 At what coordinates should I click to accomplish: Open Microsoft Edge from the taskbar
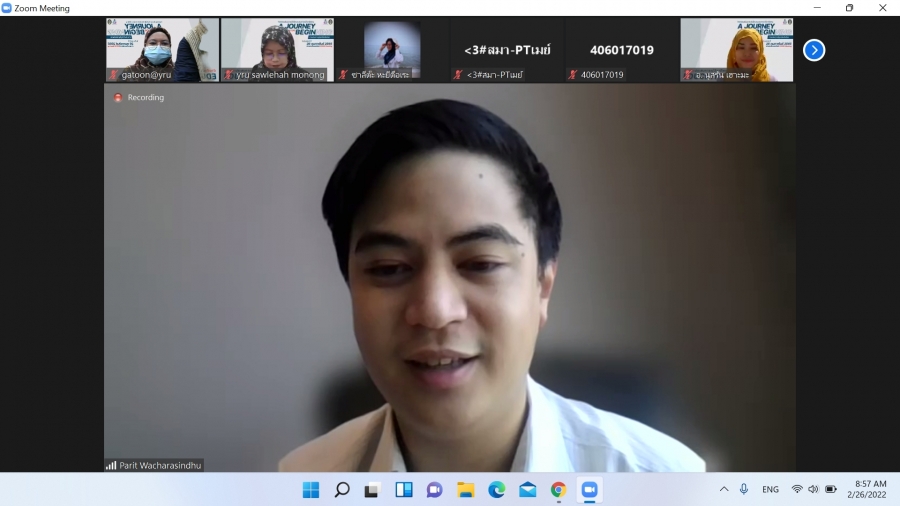[496, 490]
